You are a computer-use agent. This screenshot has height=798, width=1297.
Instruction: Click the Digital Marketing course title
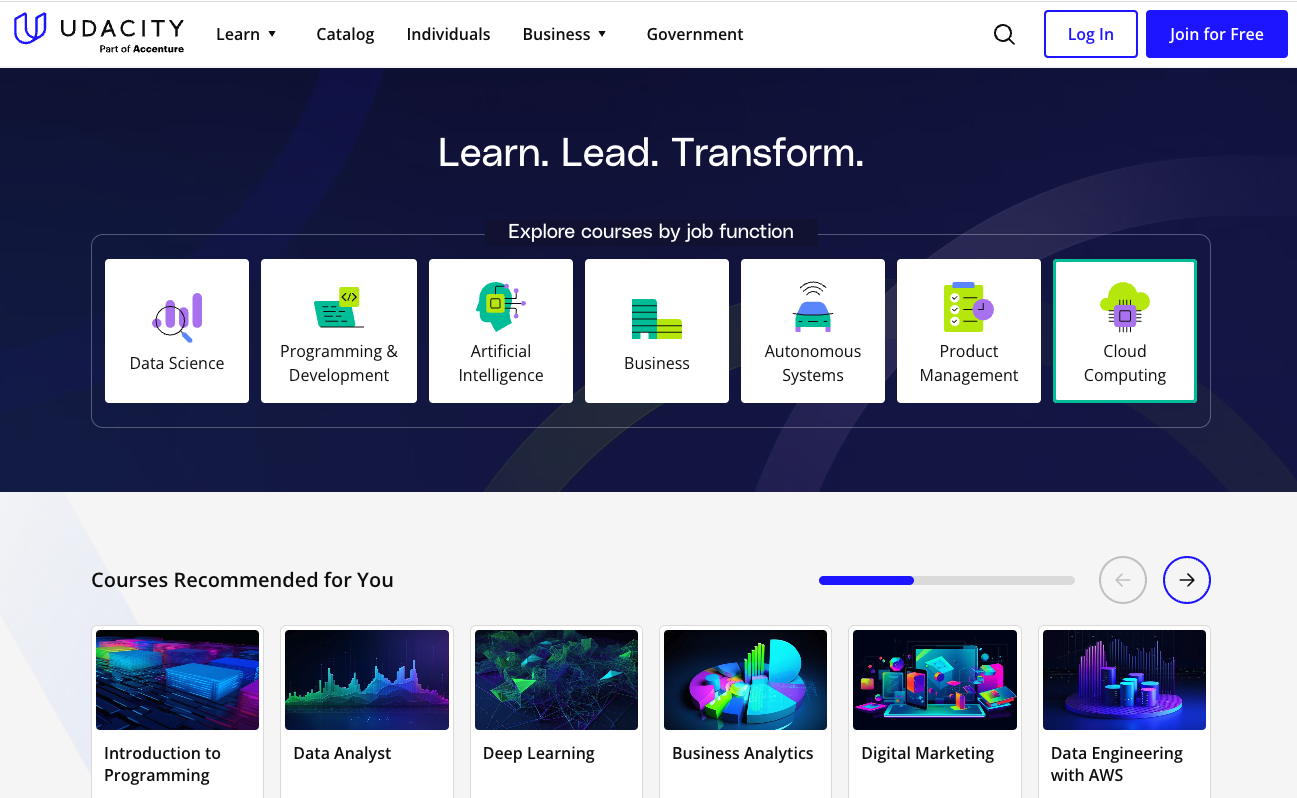click(927, 753)
